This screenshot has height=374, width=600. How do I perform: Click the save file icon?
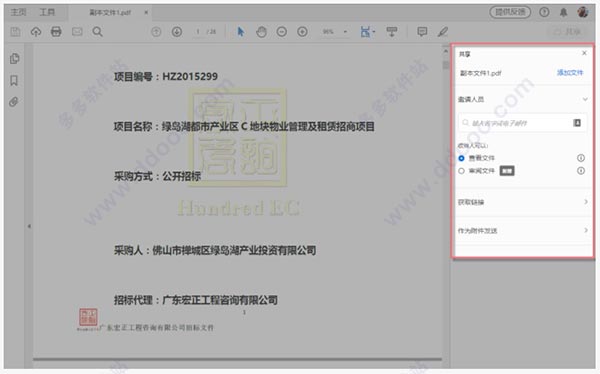pyautogui.click(x=15, y=32)
